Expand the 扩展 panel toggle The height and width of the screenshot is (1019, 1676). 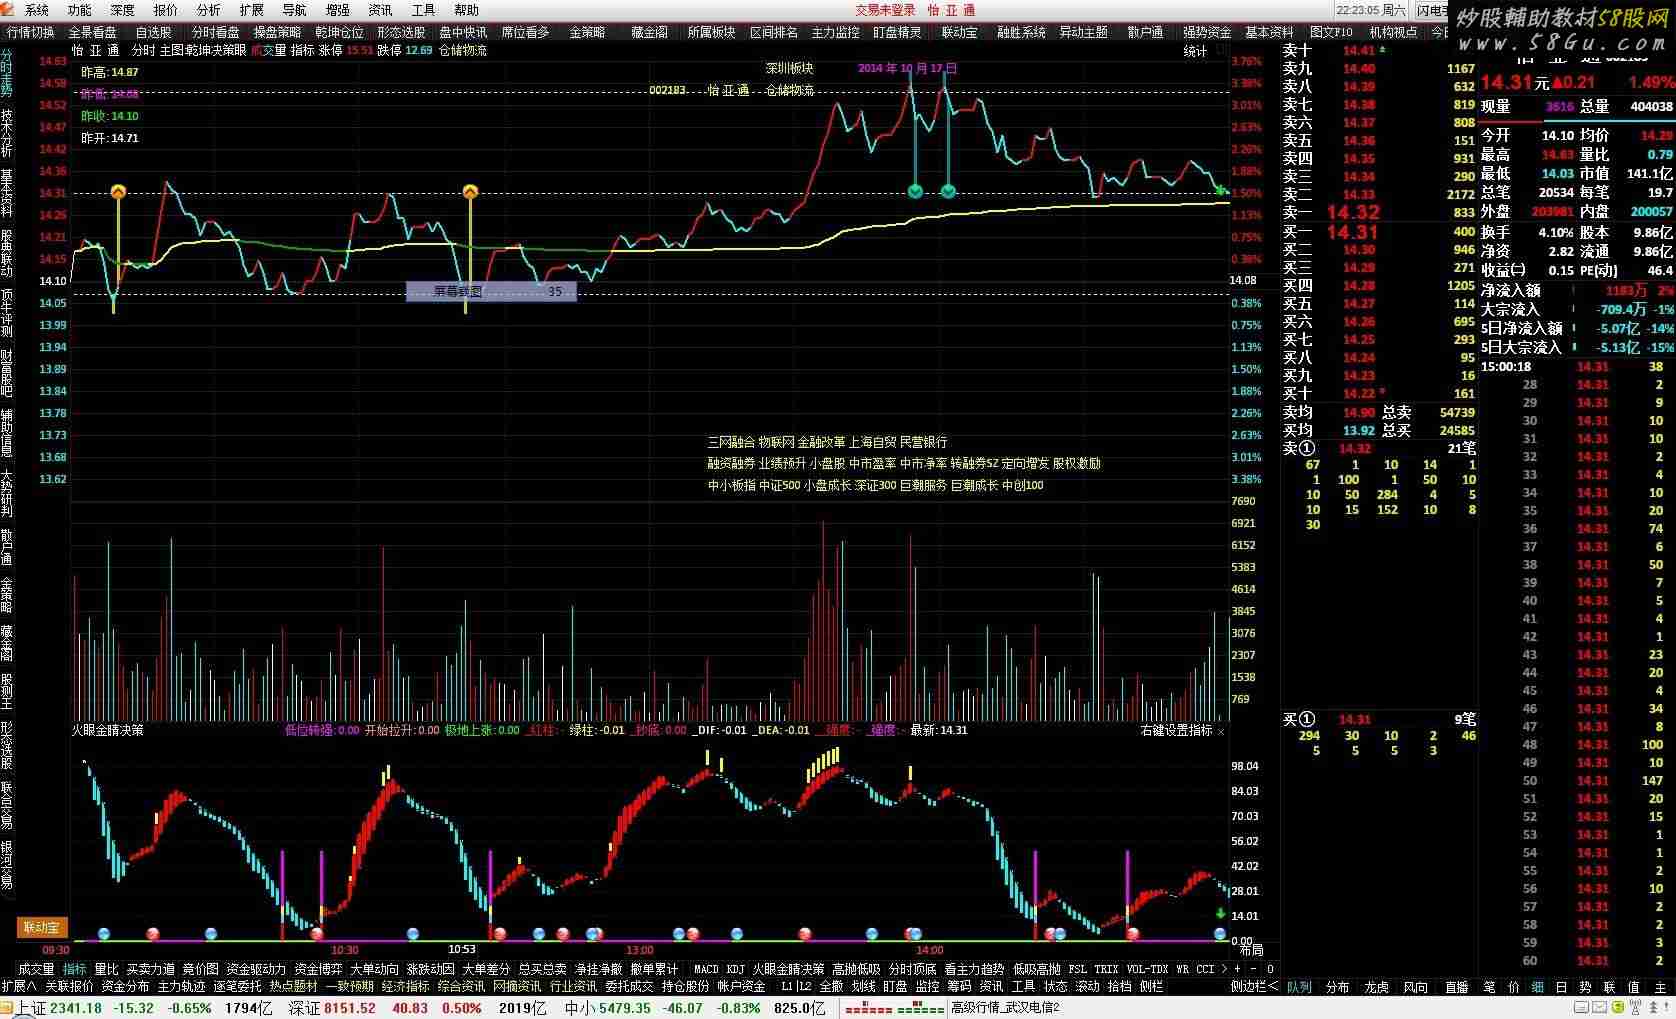coord(20,986)
